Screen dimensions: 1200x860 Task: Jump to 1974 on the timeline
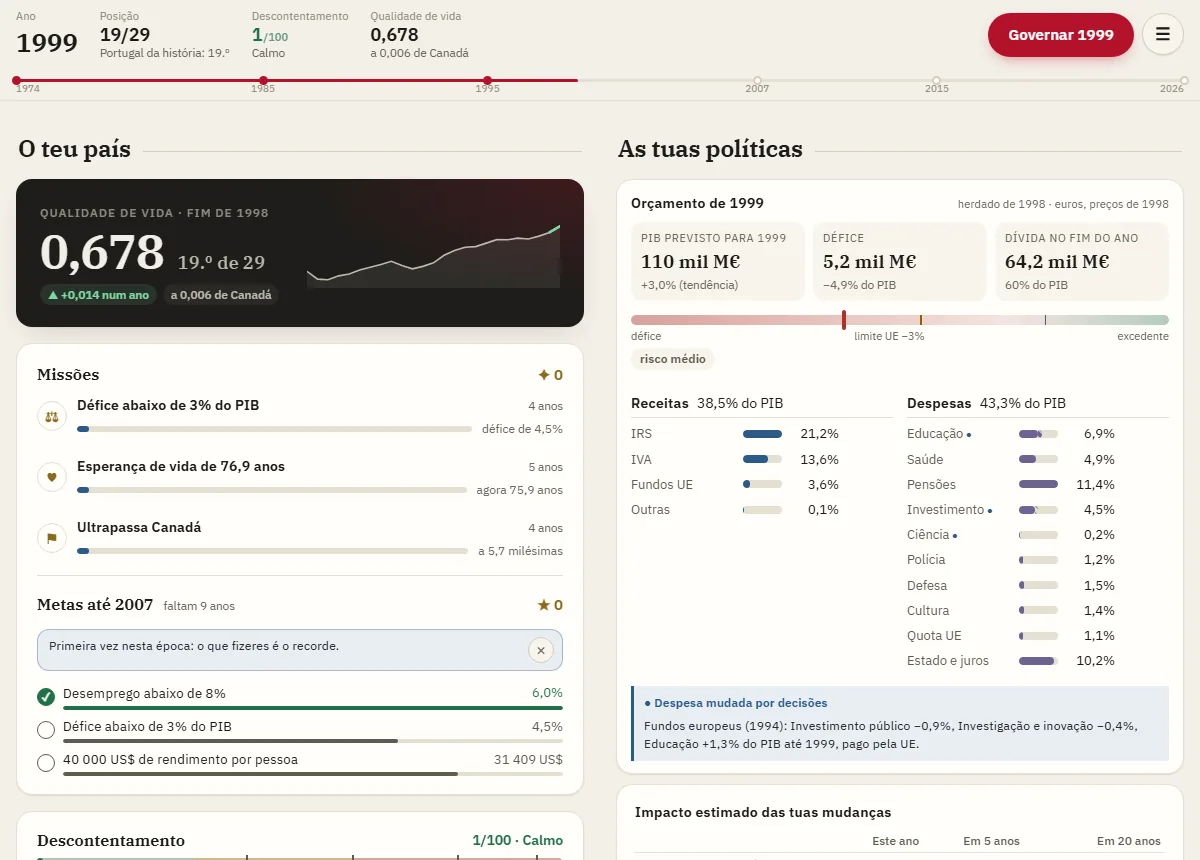(16, 80)
